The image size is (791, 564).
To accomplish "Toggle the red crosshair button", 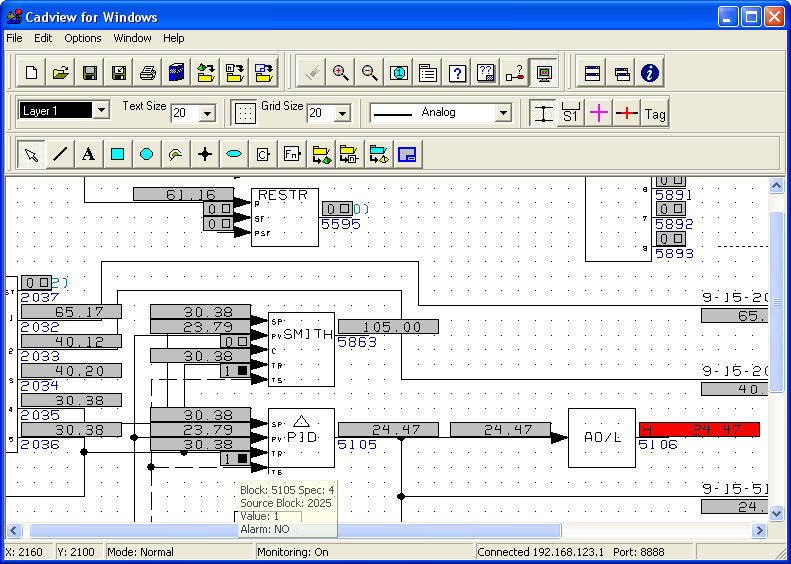I will pyautogui.click(x=627, y=112).
